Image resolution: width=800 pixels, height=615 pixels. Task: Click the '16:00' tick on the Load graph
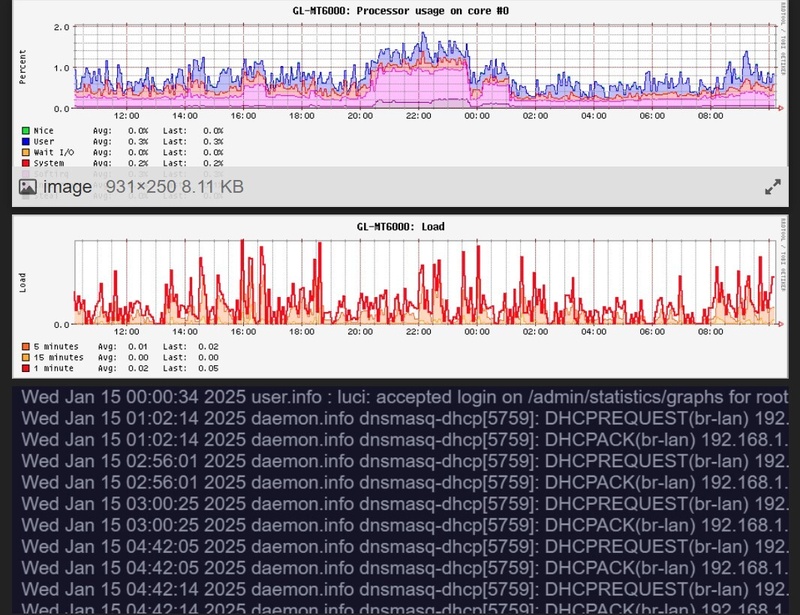click(x=243, y=332)
